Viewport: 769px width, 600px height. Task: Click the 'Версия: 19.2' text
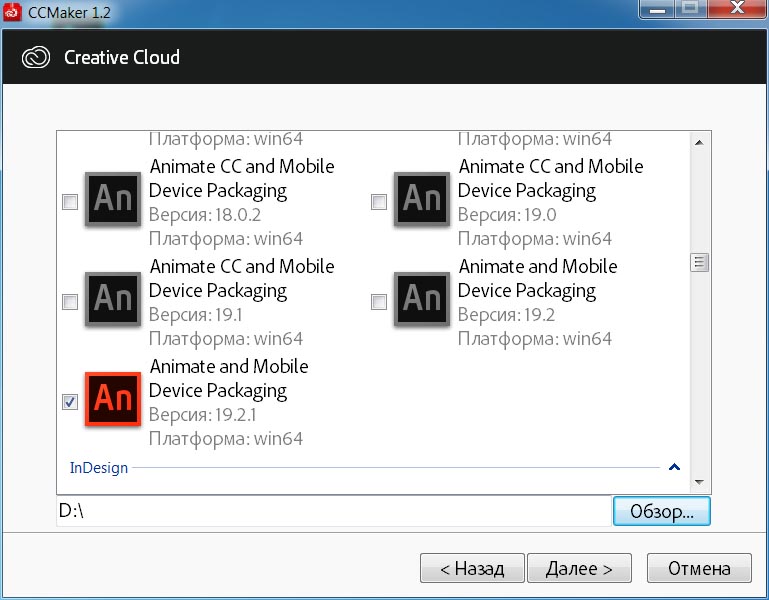coord(506,315)
